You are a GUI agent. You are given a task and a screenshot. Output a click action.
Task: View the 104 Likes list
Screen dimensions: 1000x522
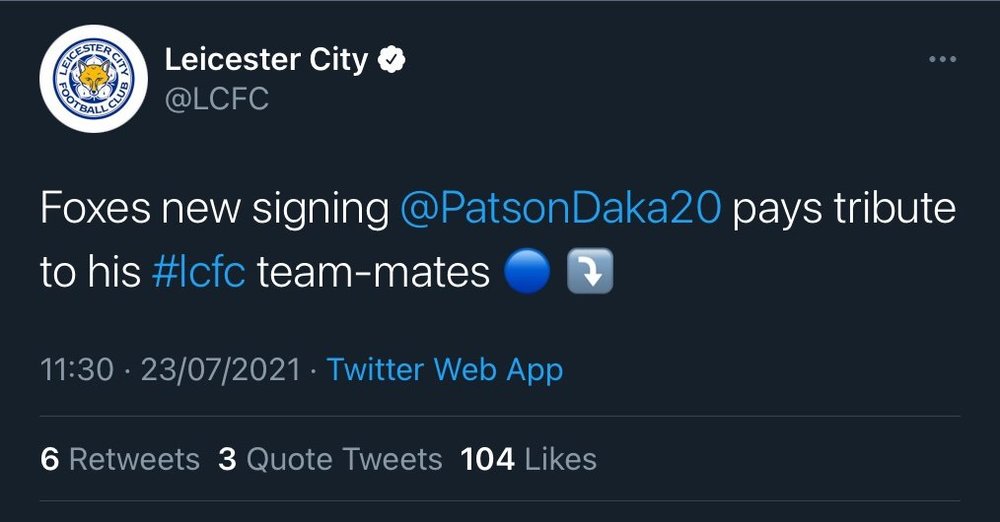(x=529, y=459)
